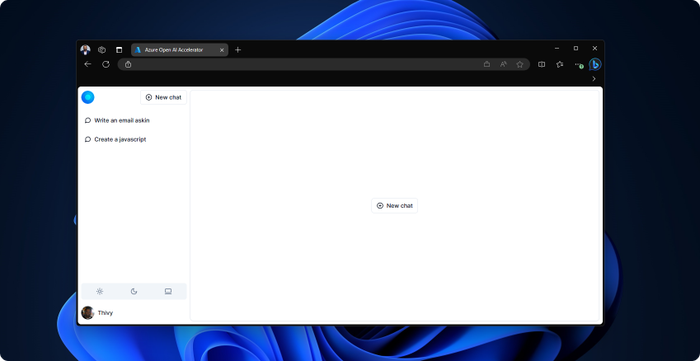Open Read aloud icon in address bar
700x361 pixels.
pos(503,64)
